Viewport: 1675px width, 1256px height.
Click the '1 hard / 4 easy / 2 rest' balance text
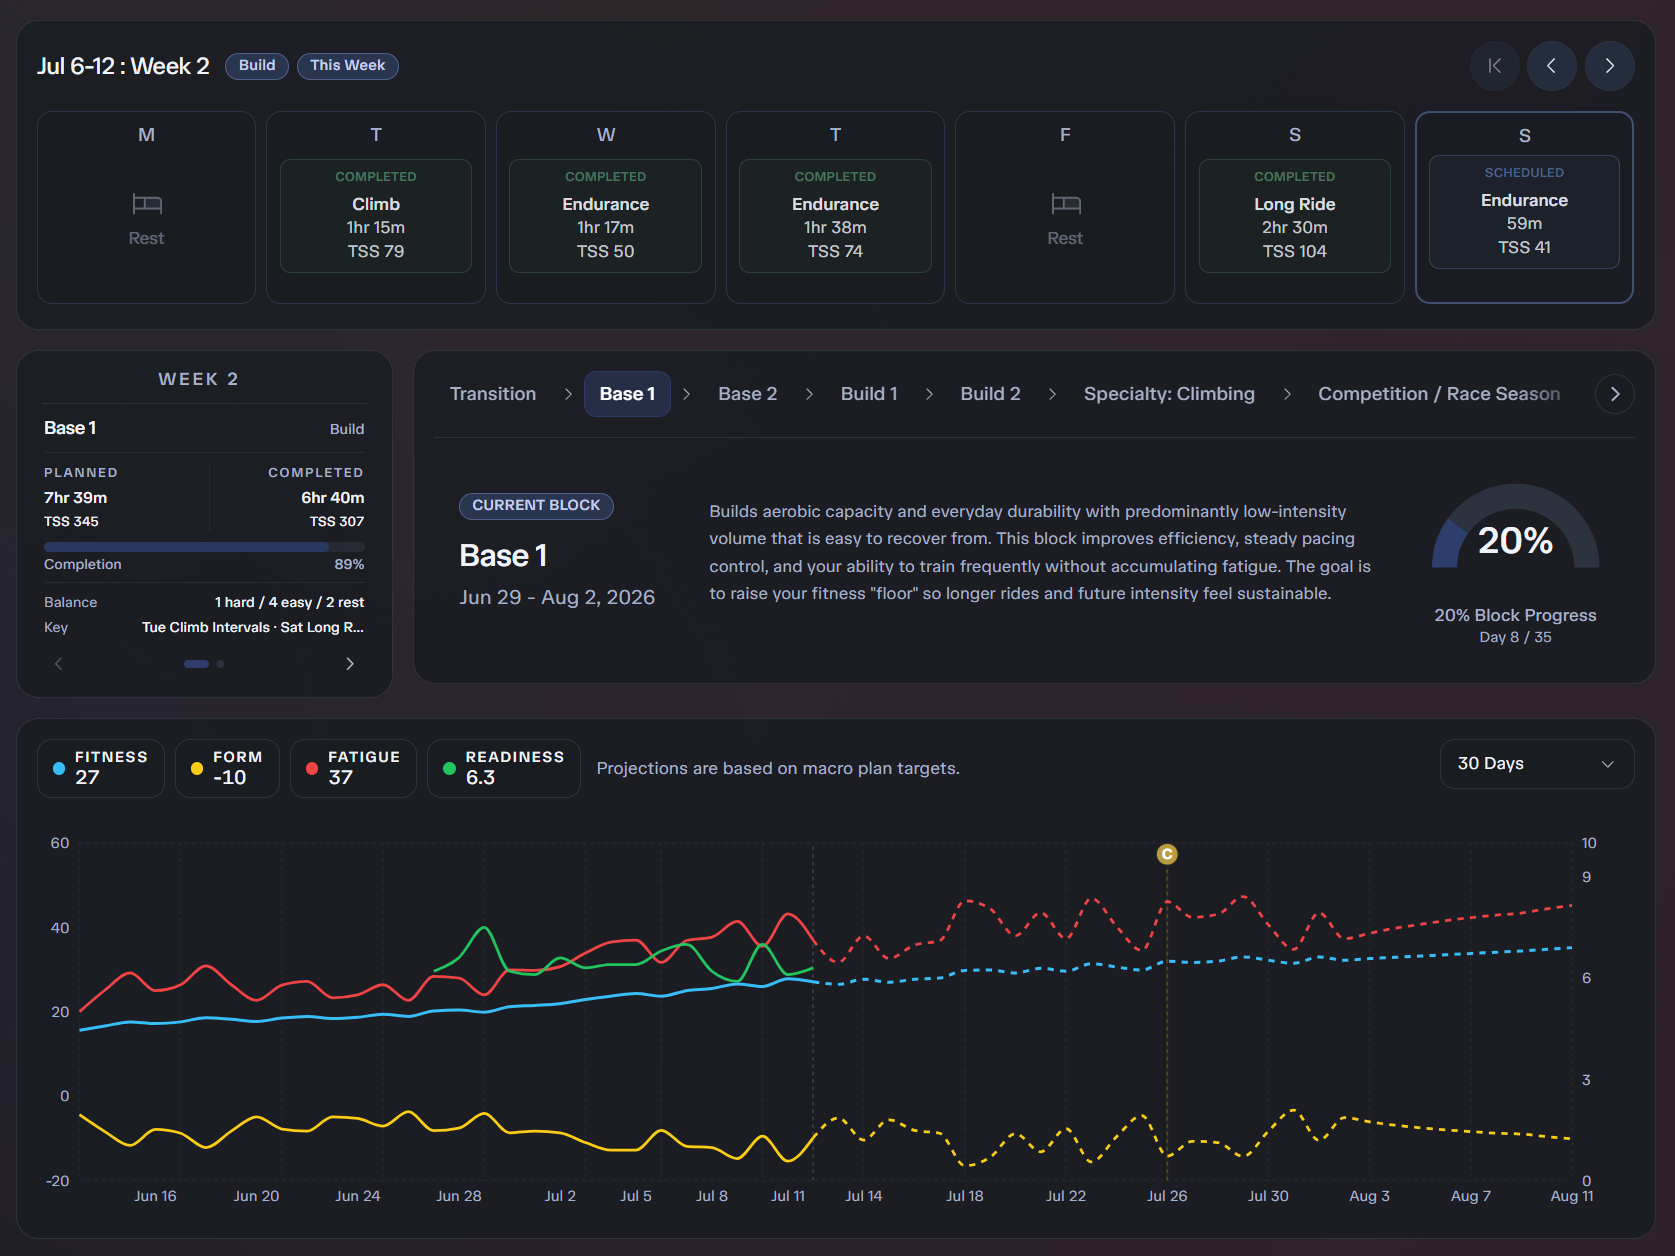tap(290, 603)
